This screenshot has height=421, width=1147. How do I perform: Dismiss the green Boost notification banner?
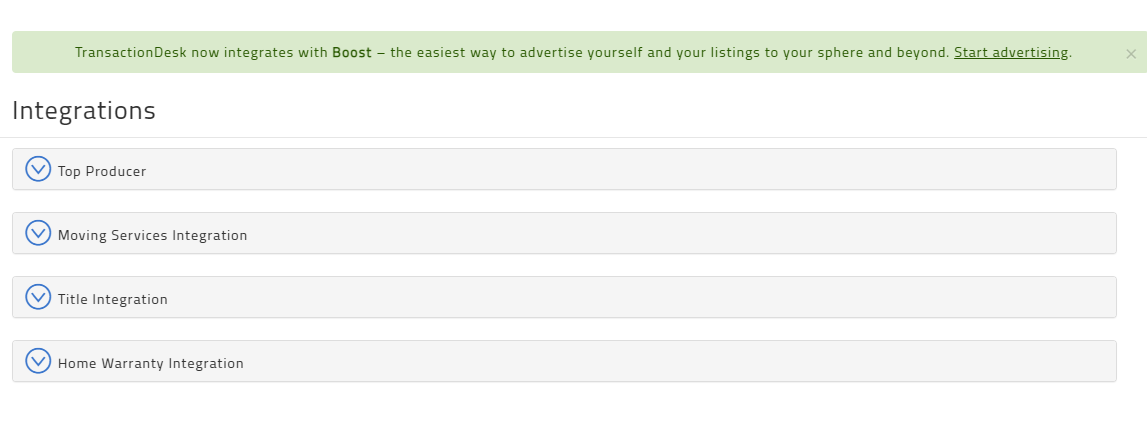(1131, 54)
